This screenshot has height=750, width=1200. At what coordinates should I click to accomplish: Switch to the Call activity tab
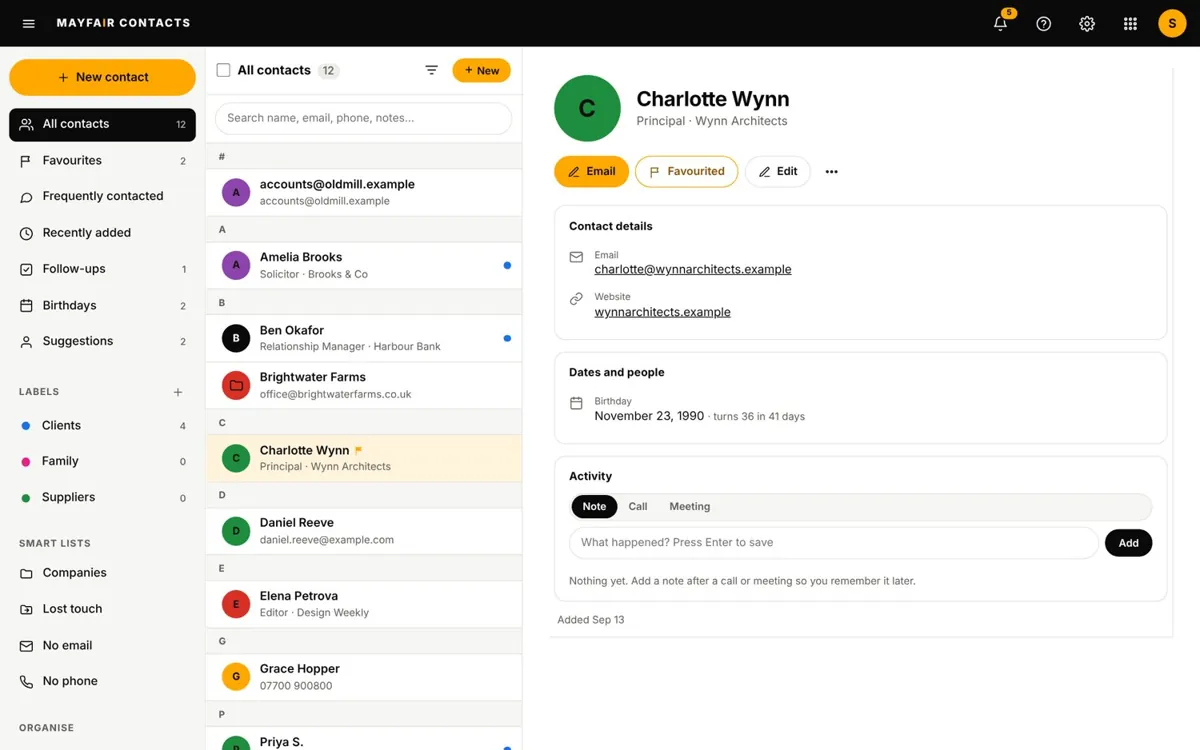[638, 507]
